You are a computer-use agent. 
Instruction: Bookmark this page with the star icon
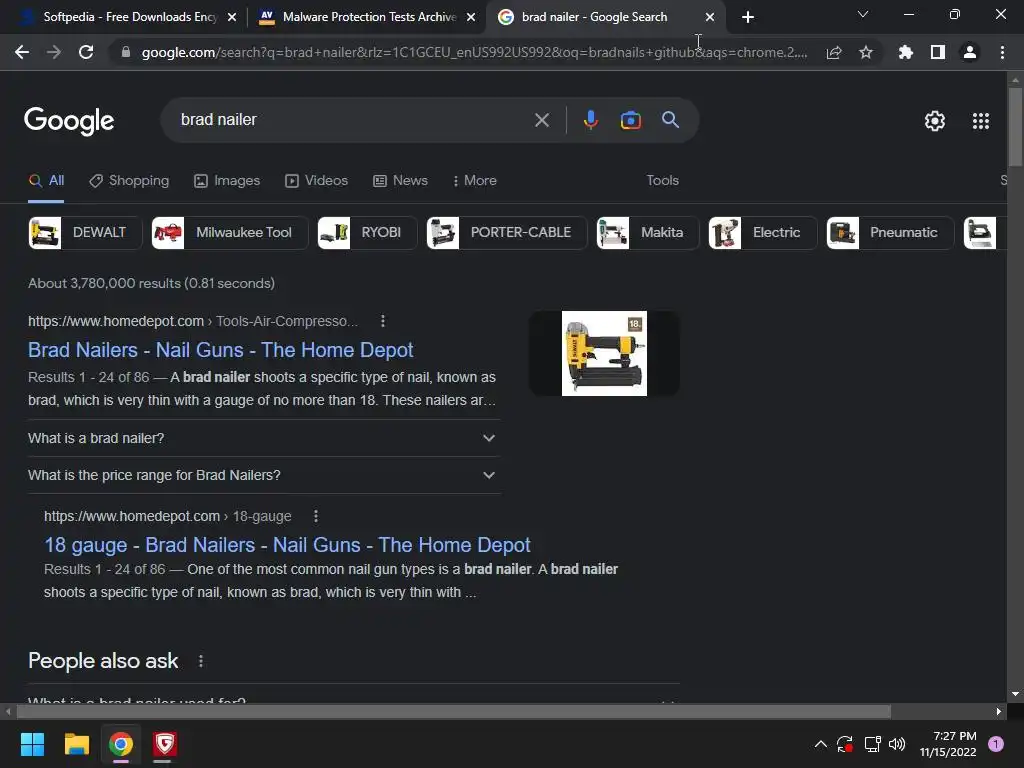pyautogui.click(x=866, y=52)
